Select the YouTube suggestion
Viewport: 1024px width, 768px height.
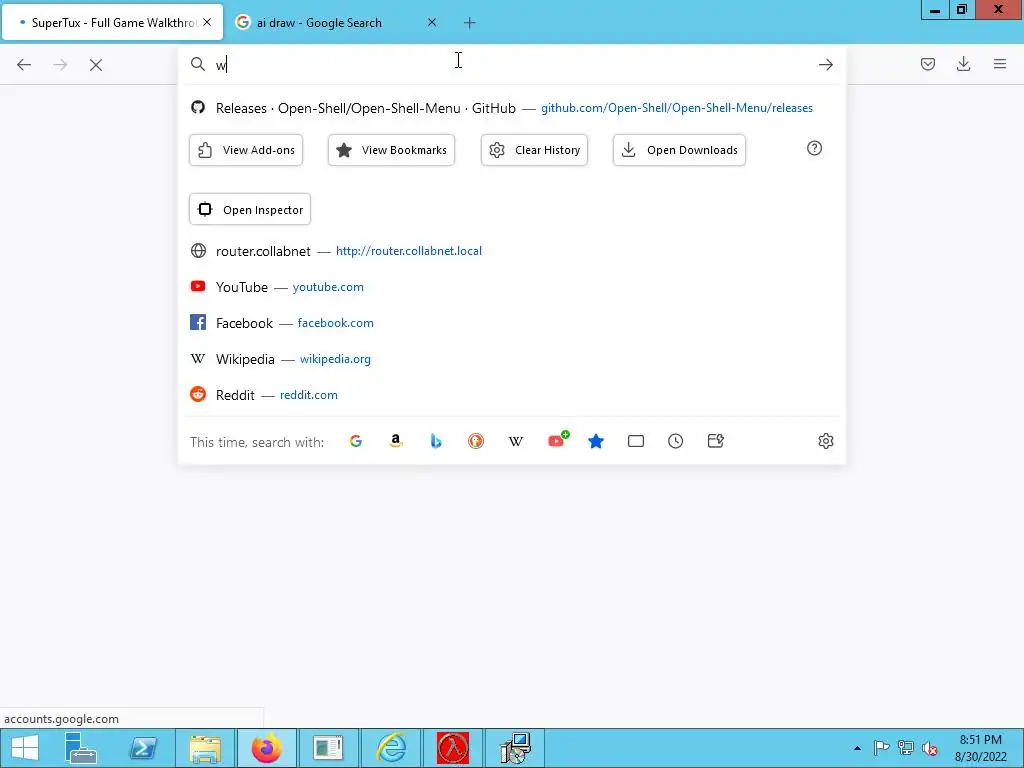pyautogui.click(x=511, y=287)
